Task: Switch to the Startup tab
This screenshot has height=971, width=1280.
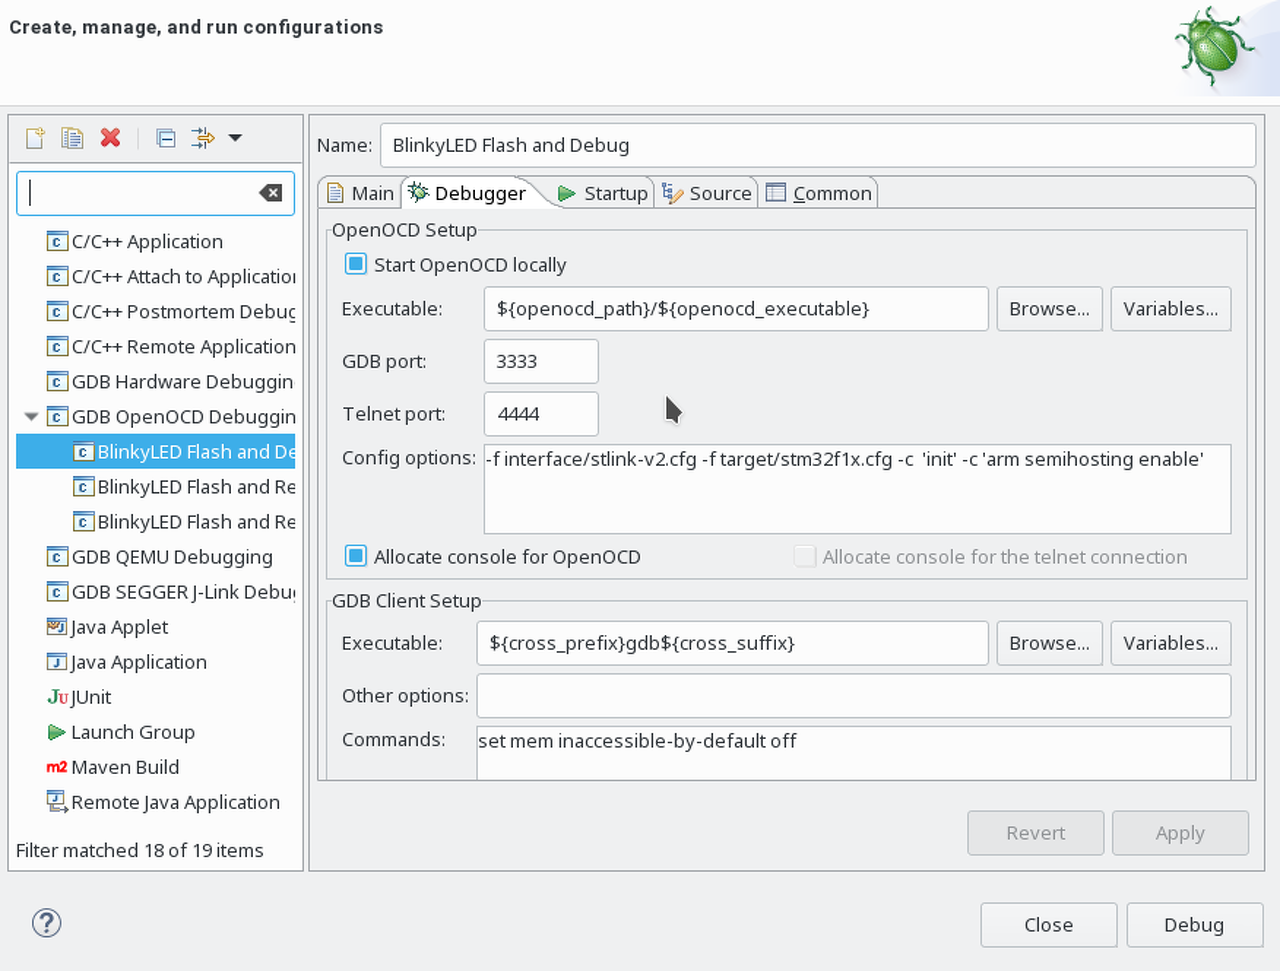Action: pyautogui.click(x=603, y=193)
